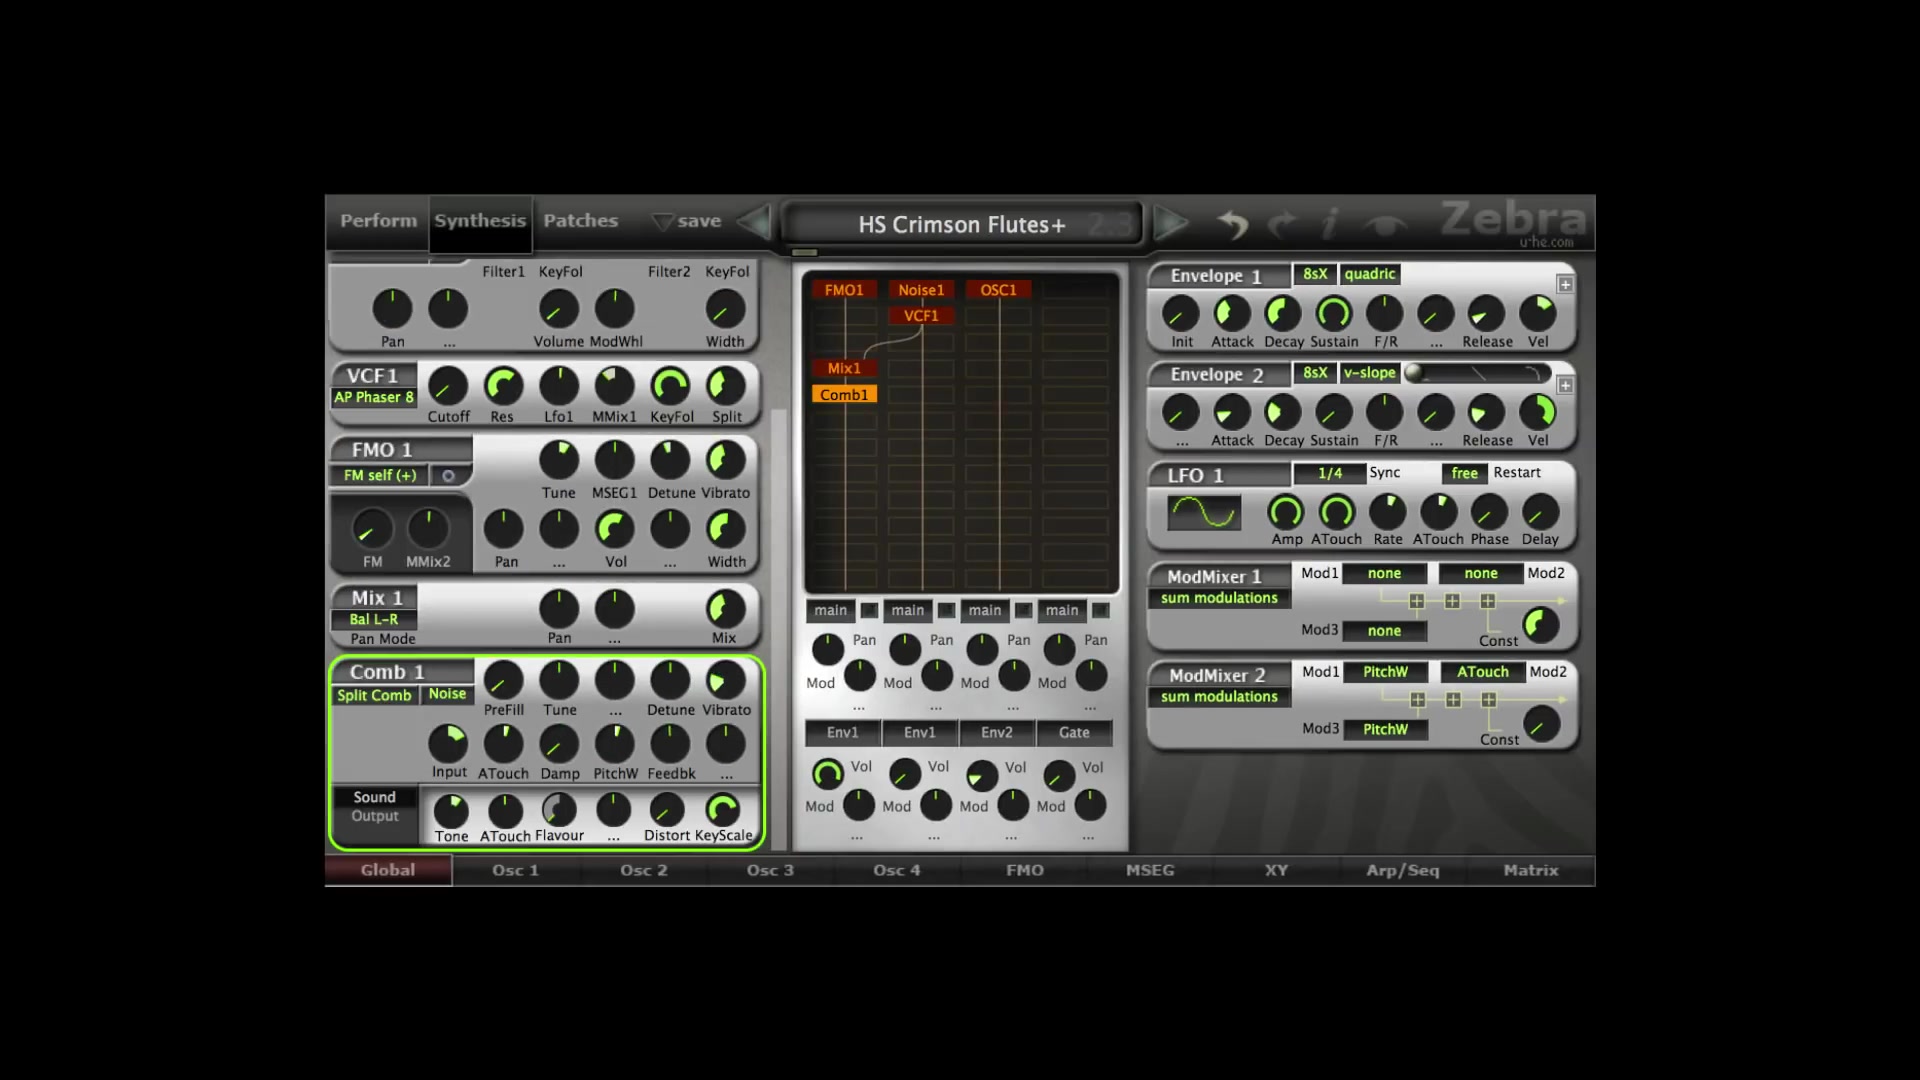
Task: Click the VCF 1 panel title
Action: click(372, 376)
